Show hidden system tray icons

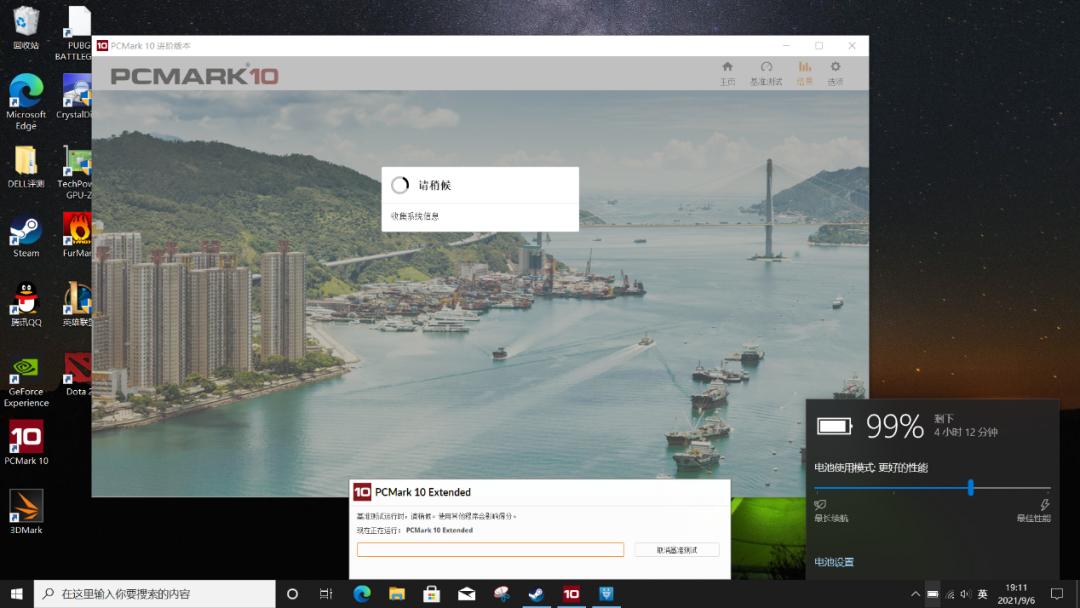pyautogui.click(x=915, y=594)
